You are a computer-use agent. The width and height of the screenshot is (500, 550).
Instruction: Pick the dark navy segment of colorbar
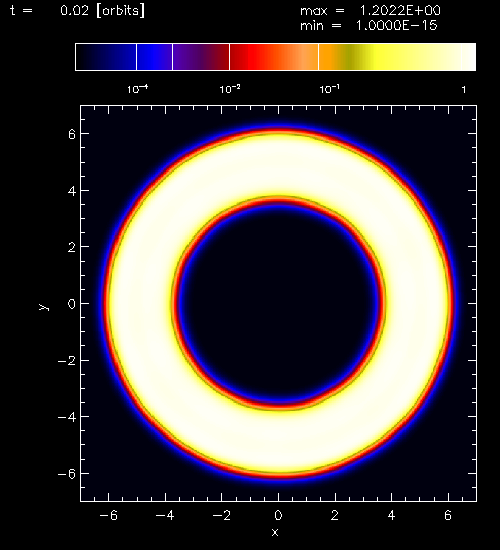coord(106,57)
